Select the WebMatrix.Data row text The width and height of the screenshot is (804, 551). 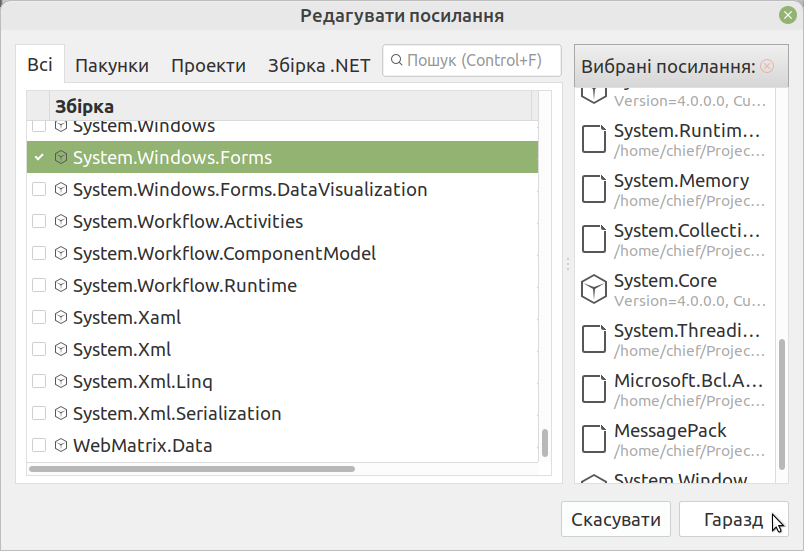click(143, 445)
